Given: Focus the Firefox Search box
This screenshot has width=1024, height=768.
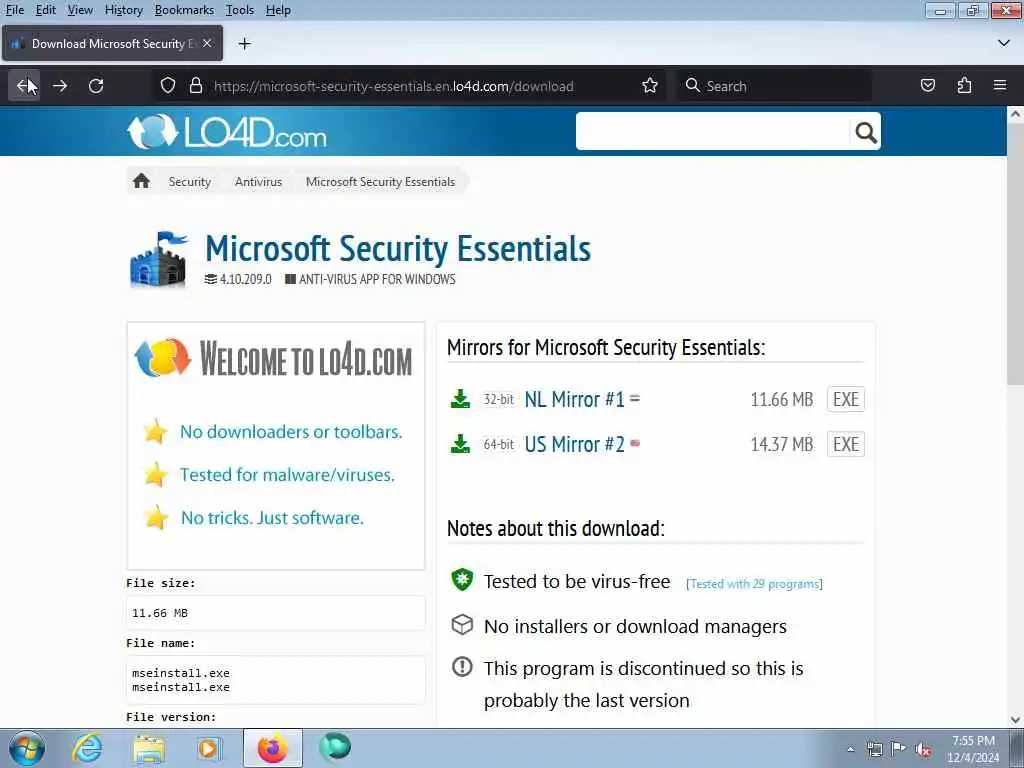Looking at the screenshot, I should click(x=773, y=86).
